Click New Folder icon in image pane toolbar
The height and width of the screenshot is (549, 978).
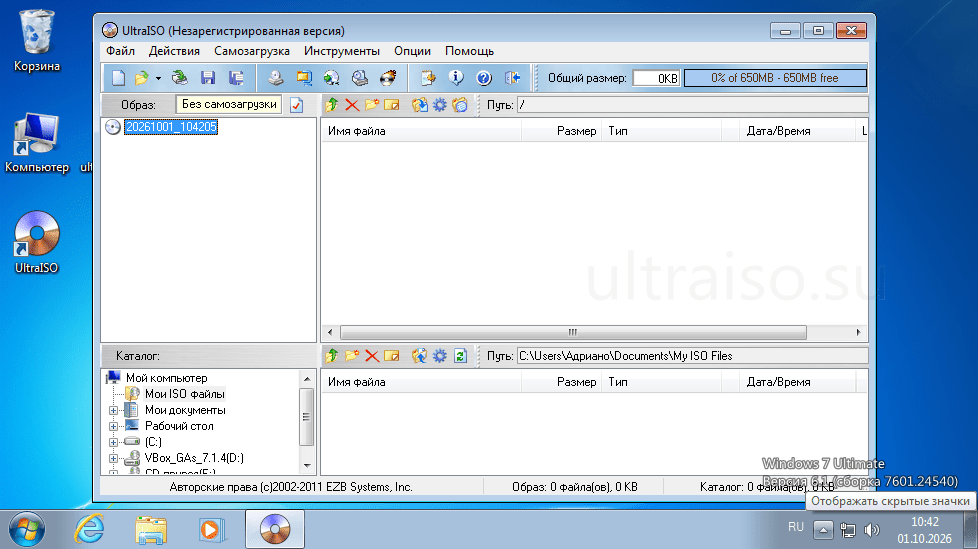pos(372,105)
